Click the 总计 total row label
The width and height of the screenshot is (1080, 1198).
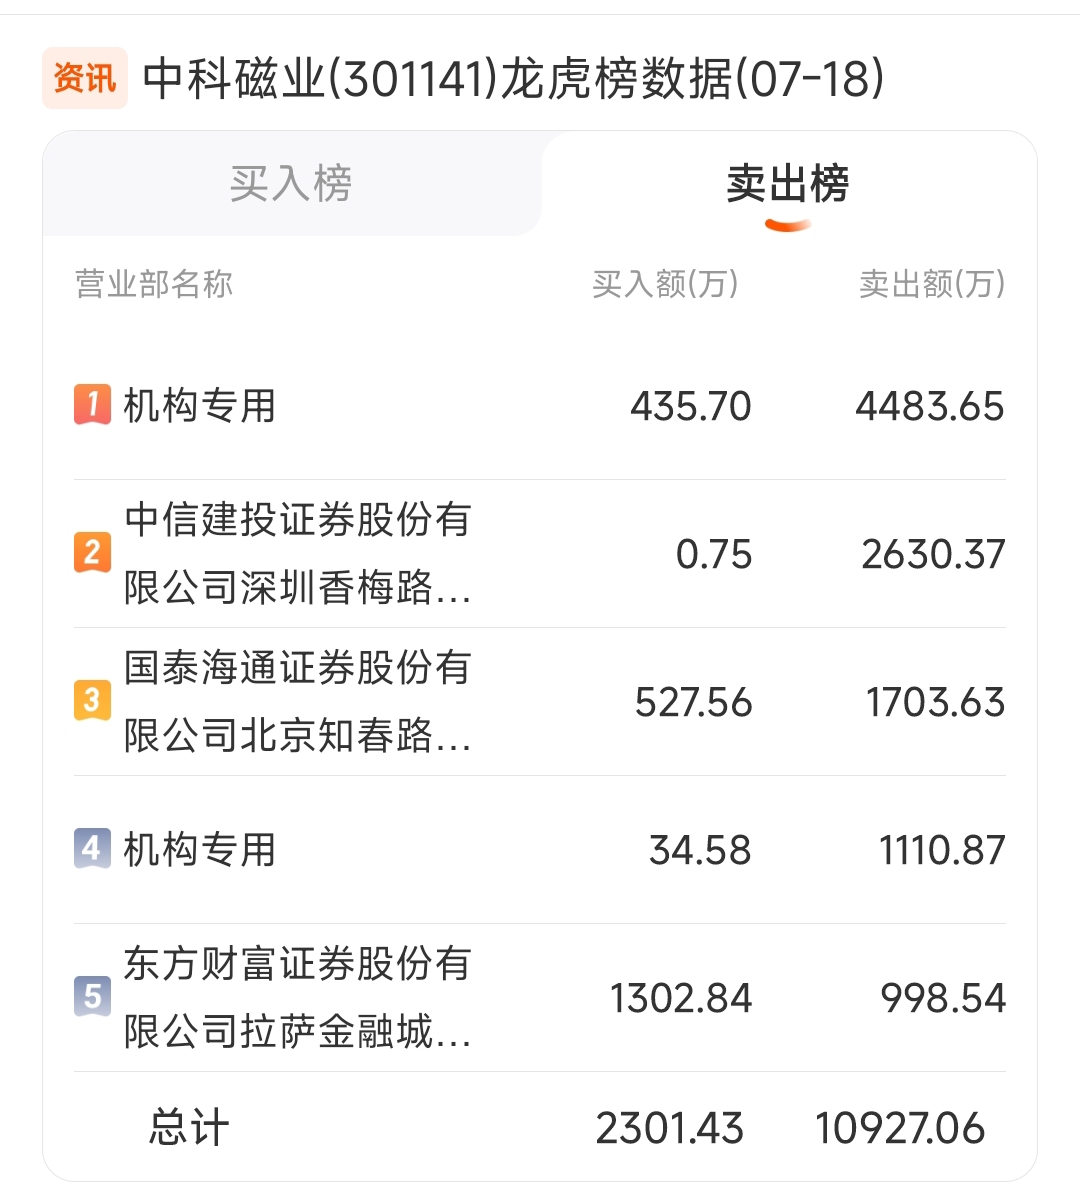pyautogui.click(x=189, y=1128)
